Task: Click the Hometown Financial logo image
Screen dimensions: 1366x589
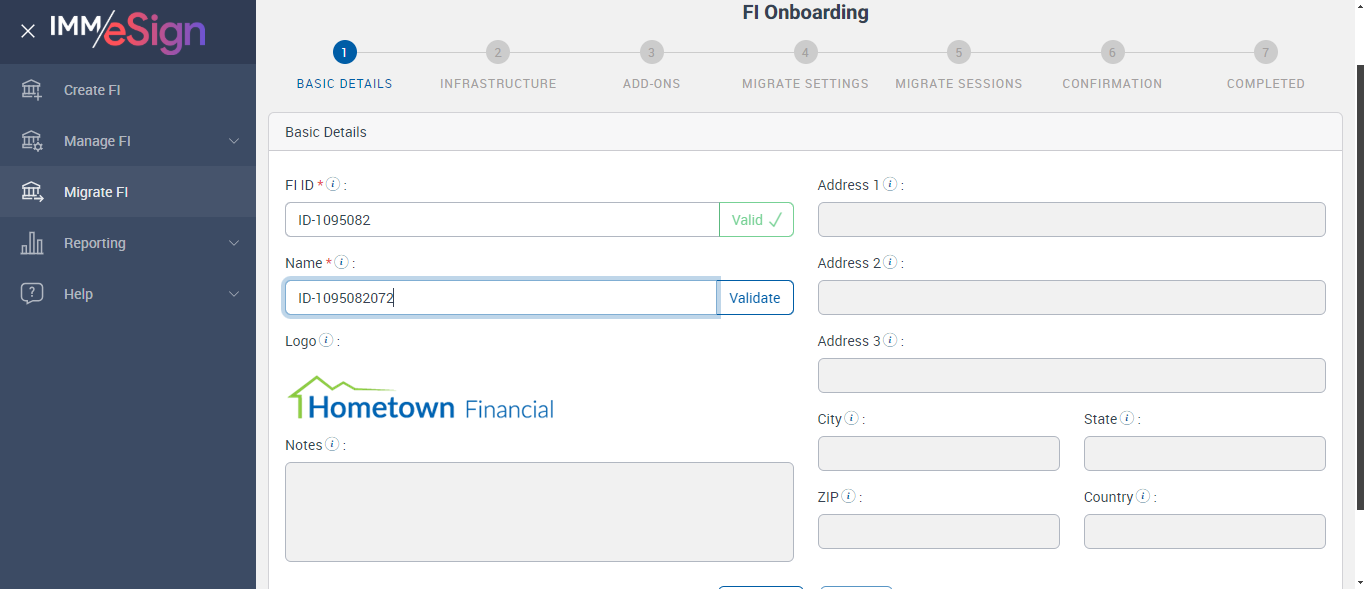Action: pos(421,399)
